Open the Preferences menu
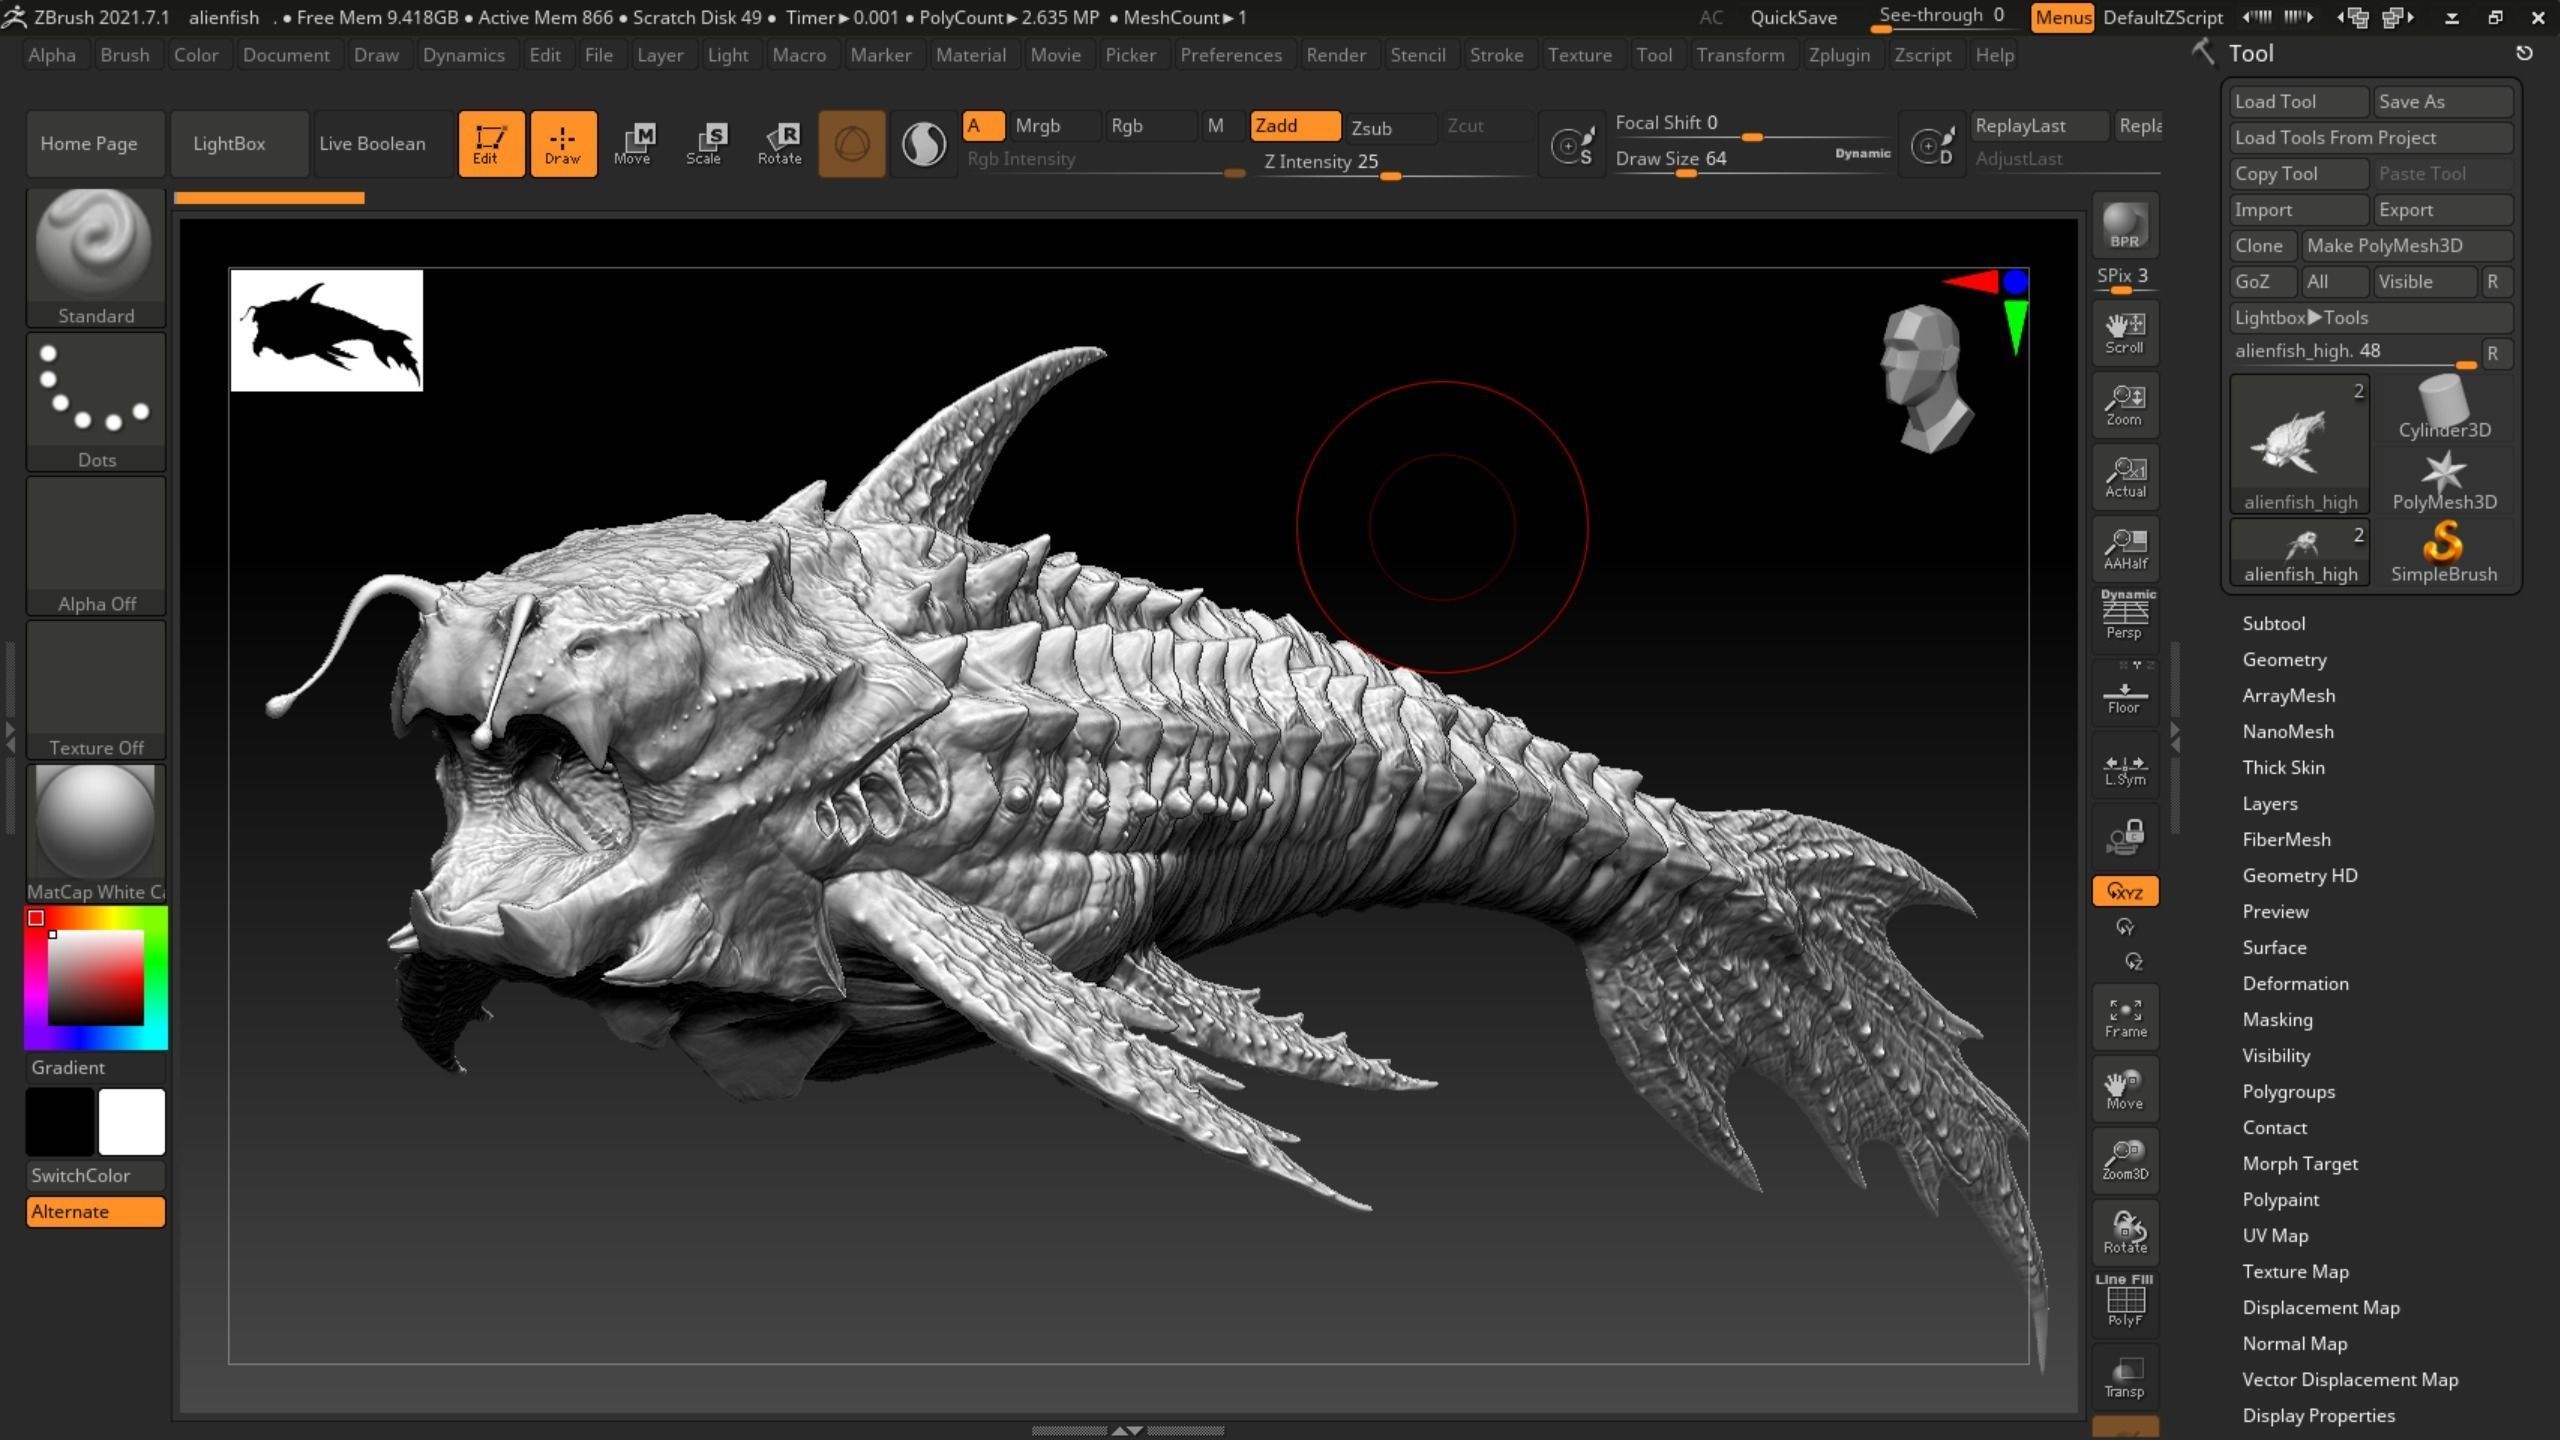Screen dimensions: 2560x1440 pyautogui.click(x=1230, y=55)
